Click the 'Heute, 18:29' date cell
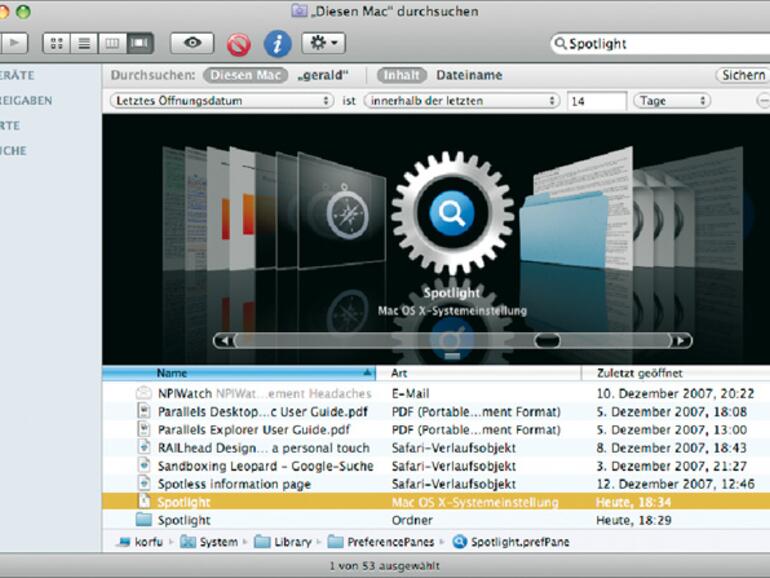 [x=633, y=520]
